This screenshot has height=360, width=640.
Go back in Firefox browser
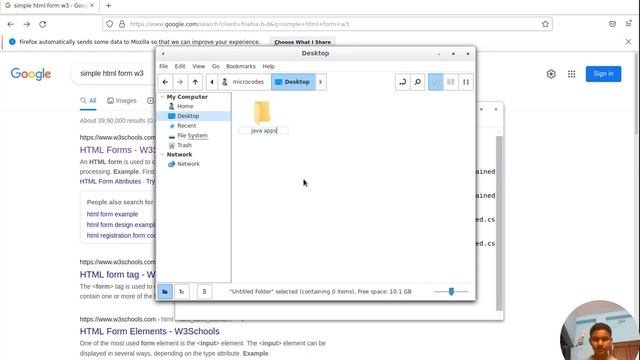pyautogui.click(x=11, y=24)
